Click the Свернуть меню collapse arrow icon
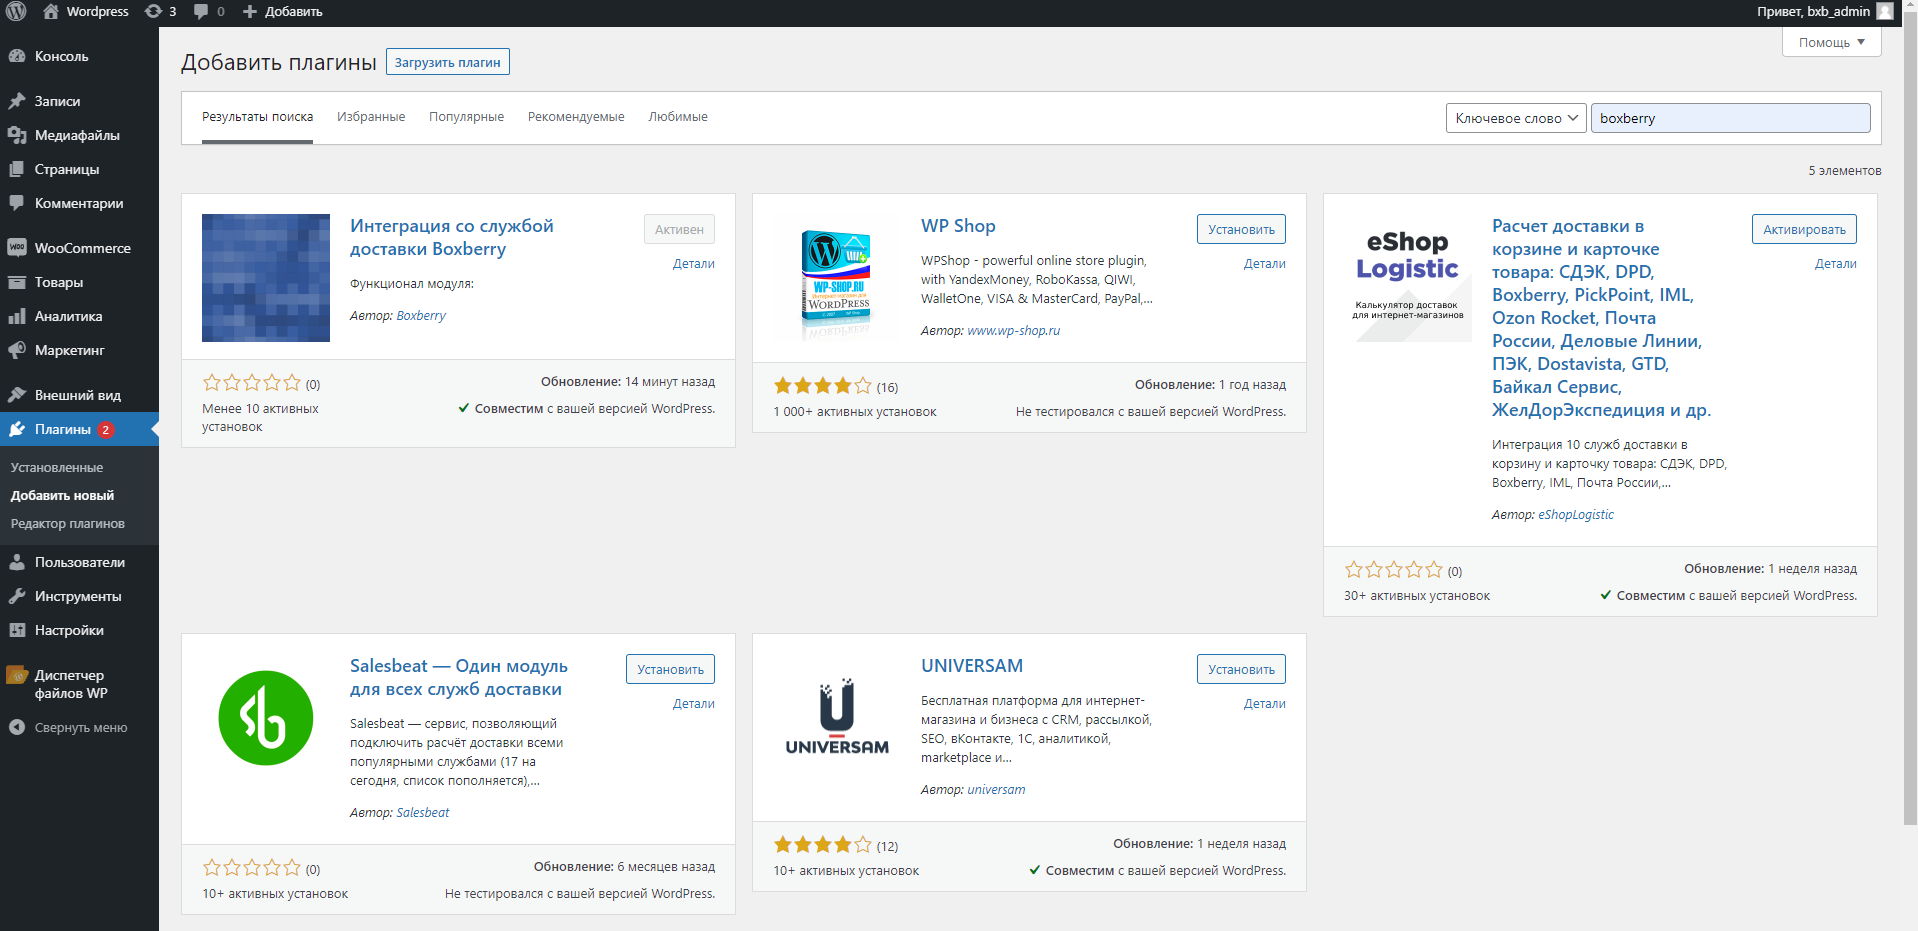 pos(17,727)
